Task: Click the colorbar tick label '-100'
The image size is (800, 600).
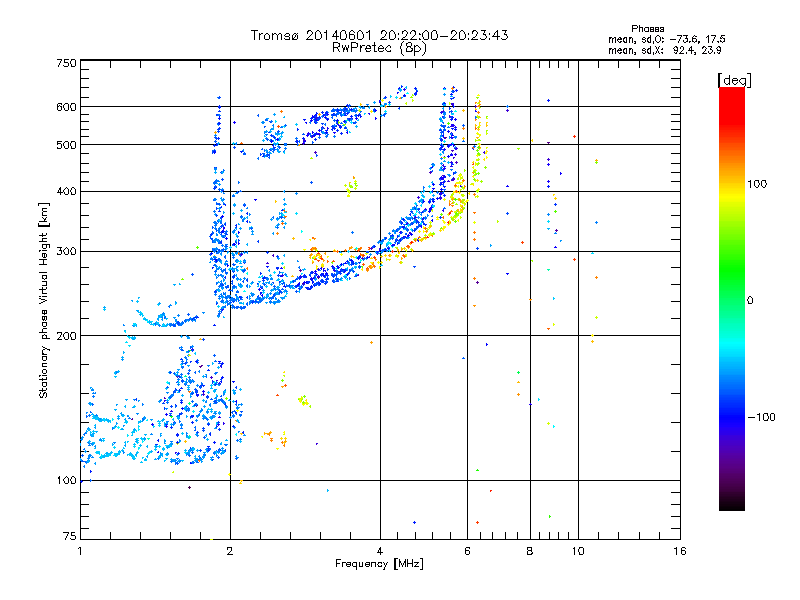Action: tap(761, 417)
